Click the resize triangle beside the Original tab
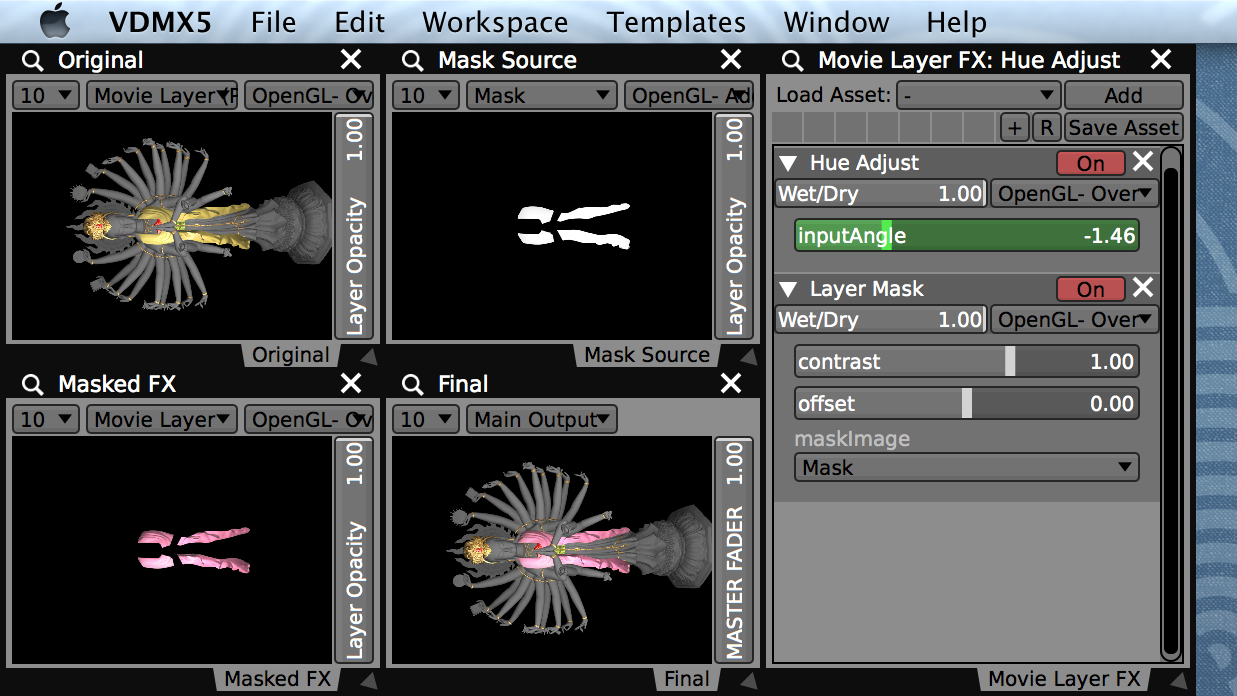This screenshot has height=696, width=1237. pyautogui.click(x=367, y=357)
